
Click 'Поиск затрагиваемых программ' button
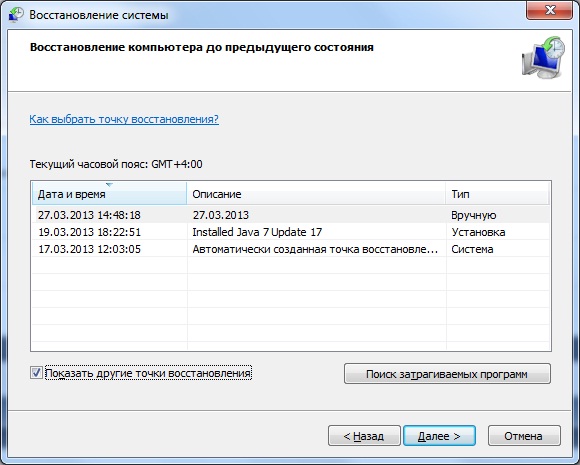click(x=447, y=374)
